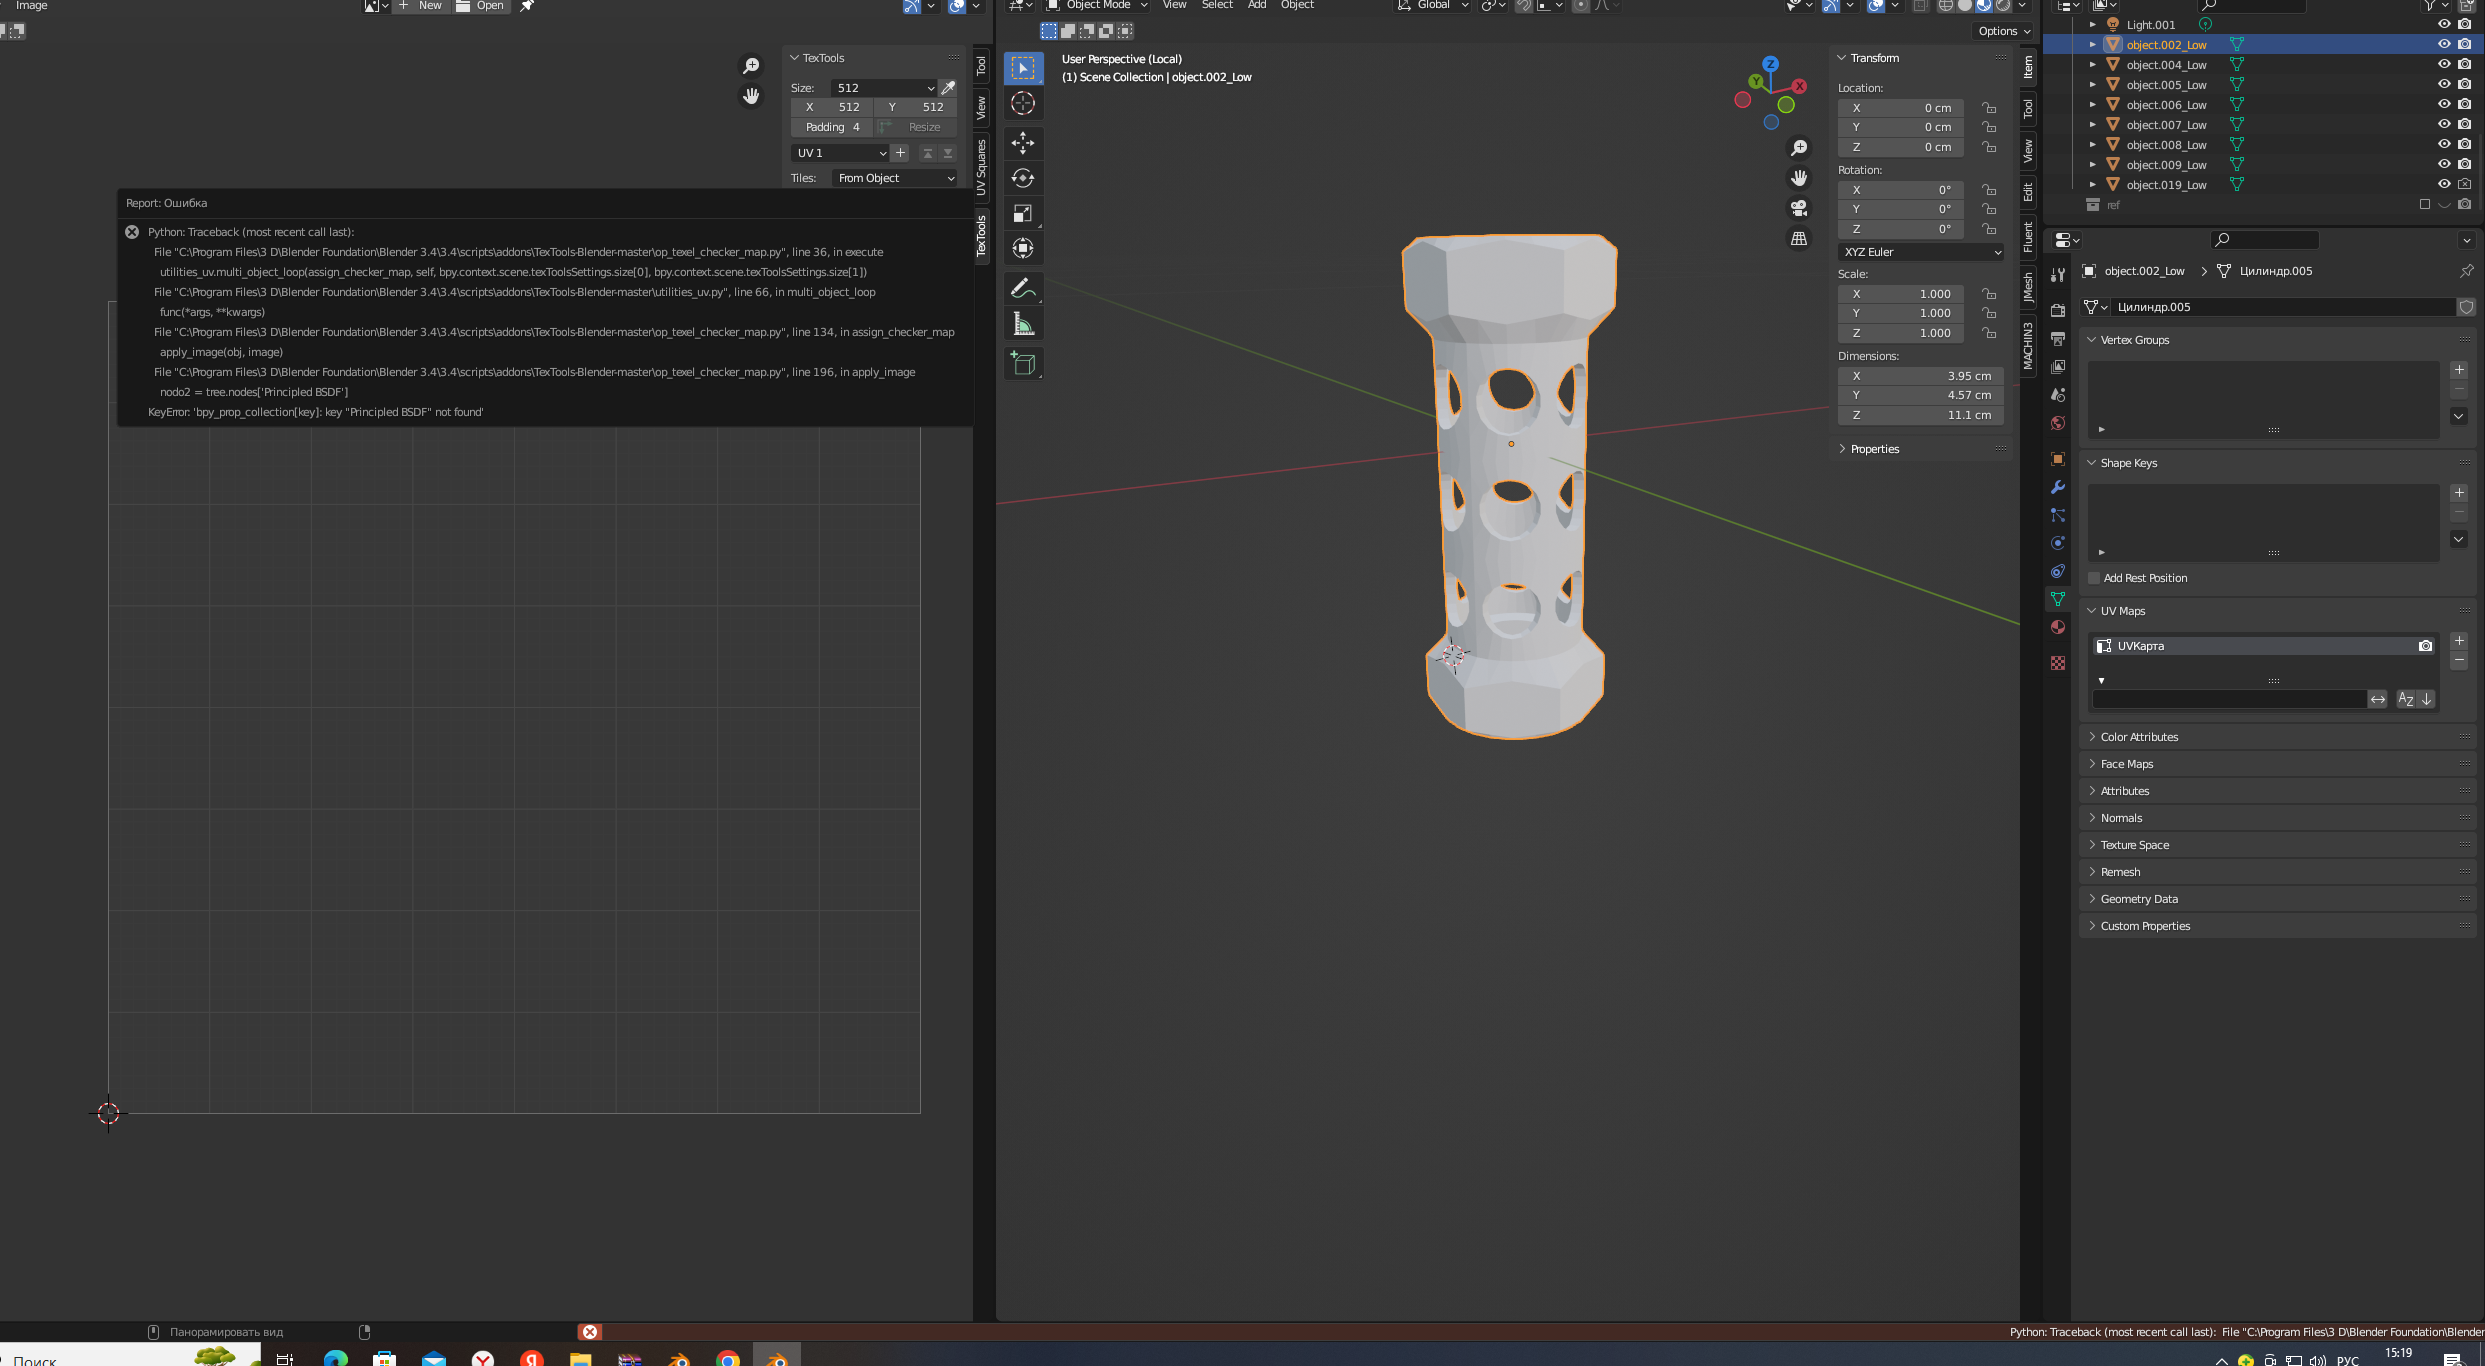Click New to create an image

tap(428, 5)
